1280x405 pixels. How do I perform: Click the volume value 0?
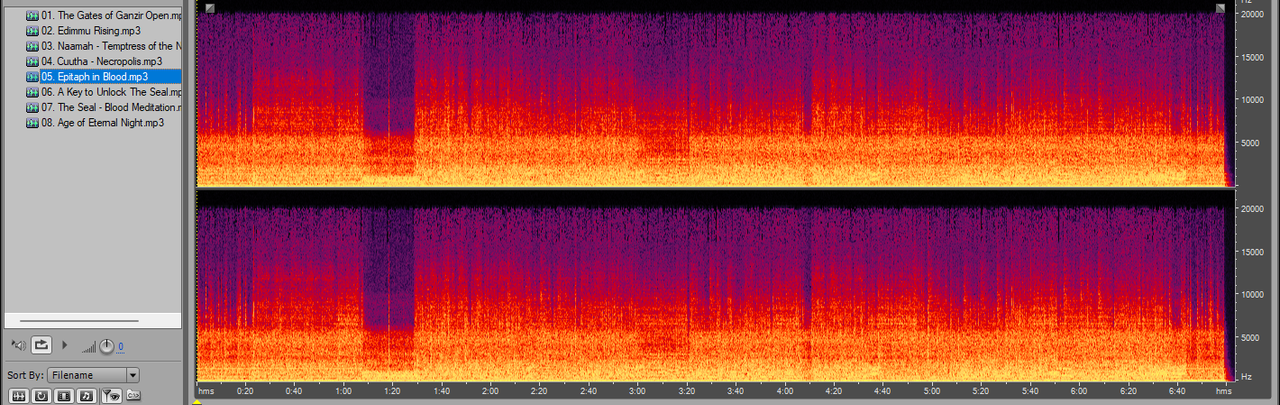pos(121,347)
